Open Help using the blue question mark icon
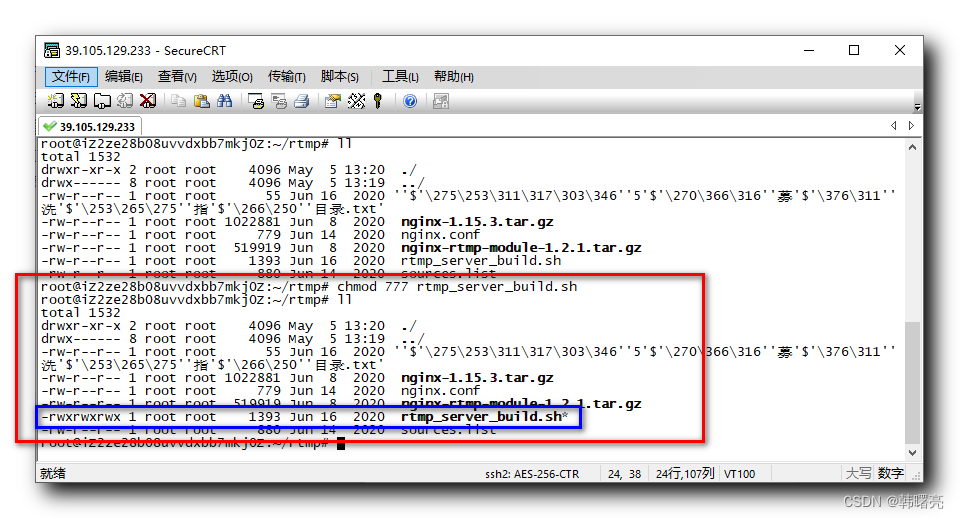 click(x=410, y=101)
